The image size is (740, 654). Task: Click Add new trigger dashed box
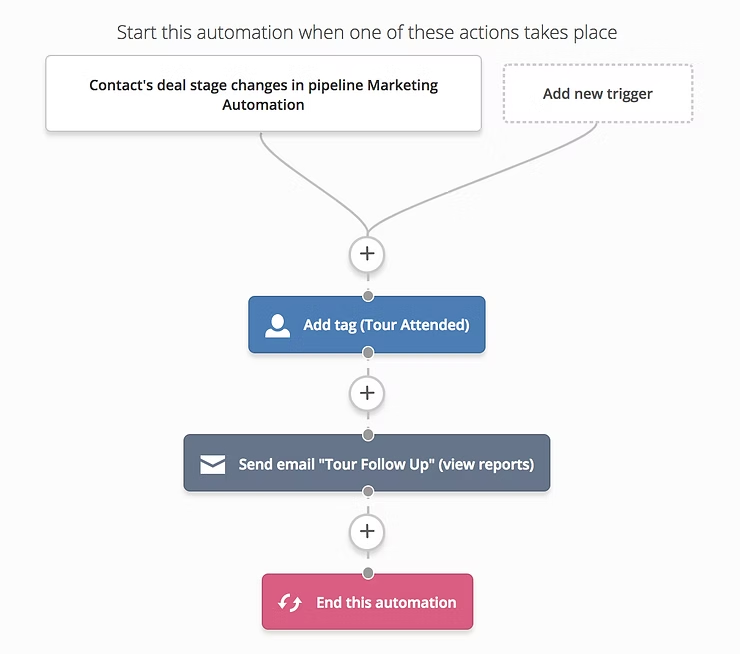(598, 93)
